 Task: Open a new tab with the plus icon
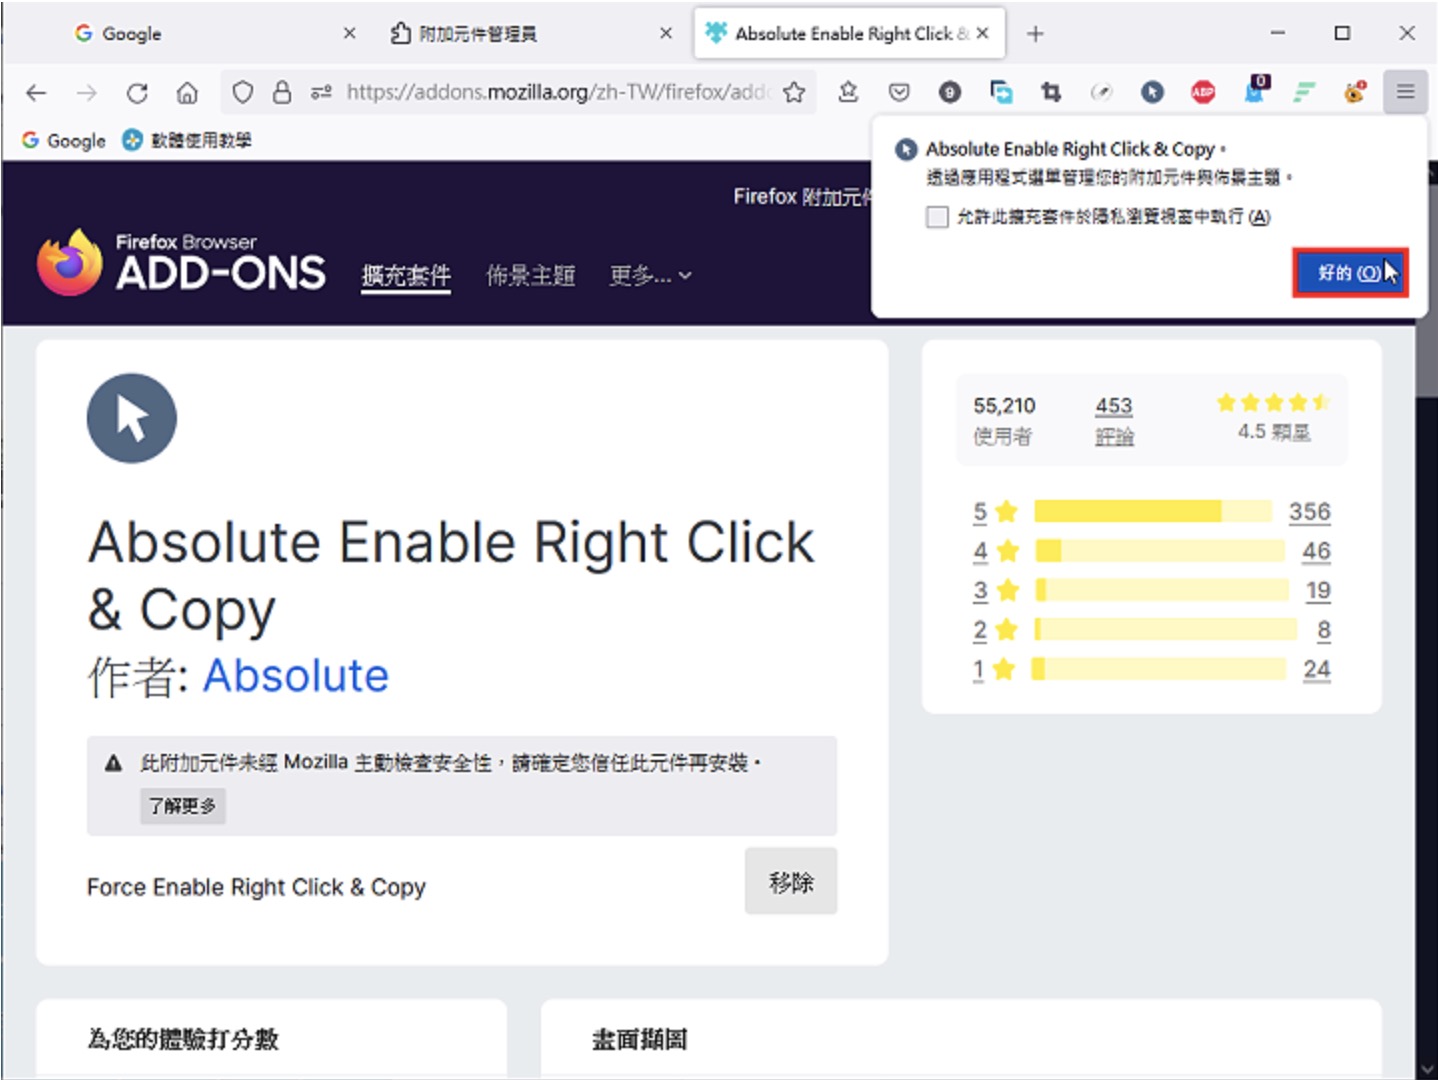1035,34
